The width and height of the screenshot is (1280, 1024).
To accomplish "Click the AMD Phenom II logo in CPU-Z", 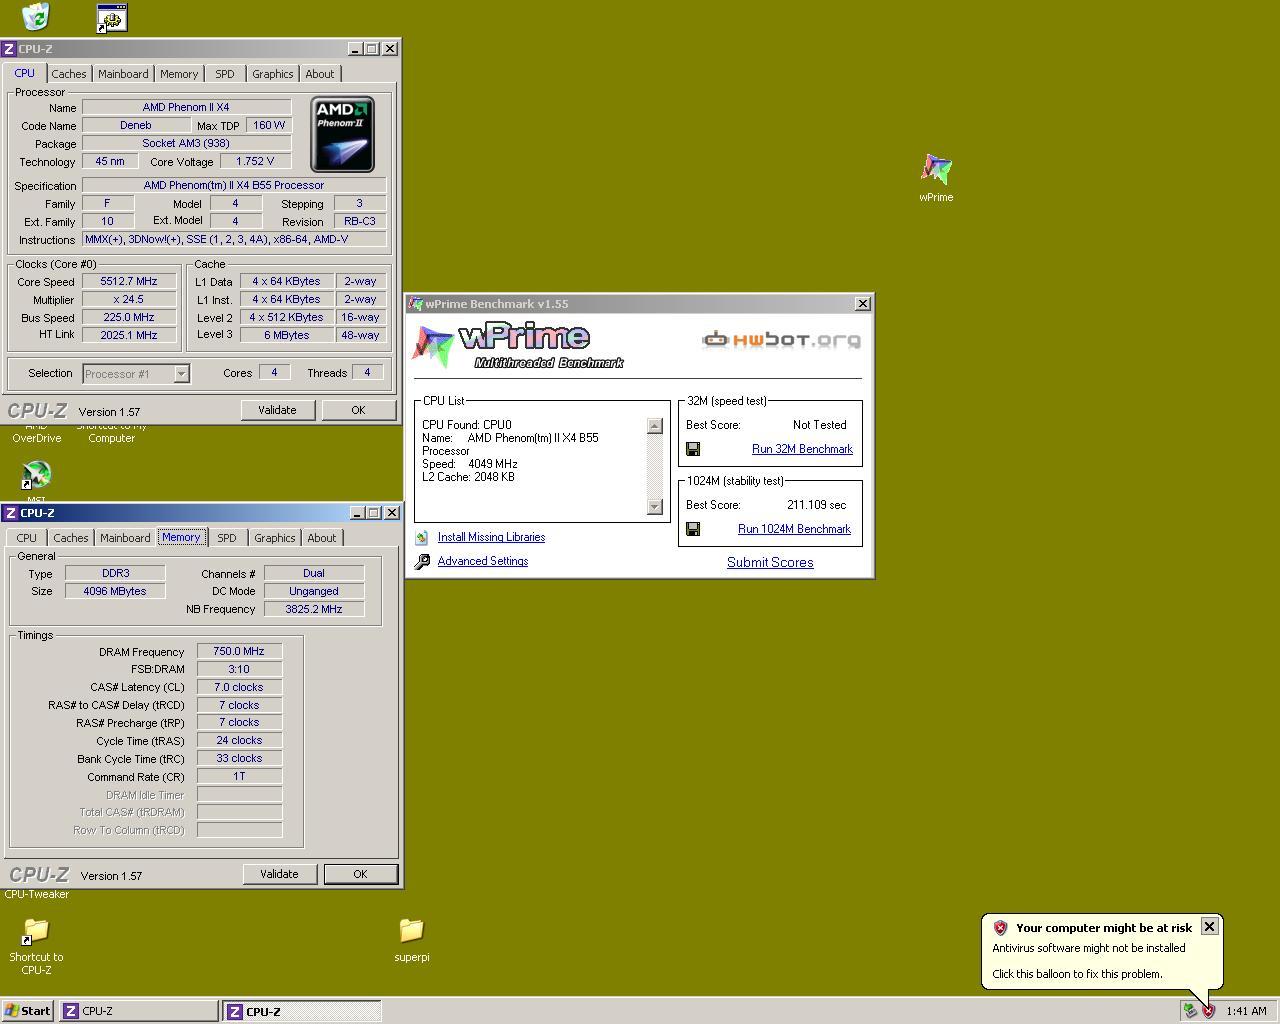I will point(342,134).
